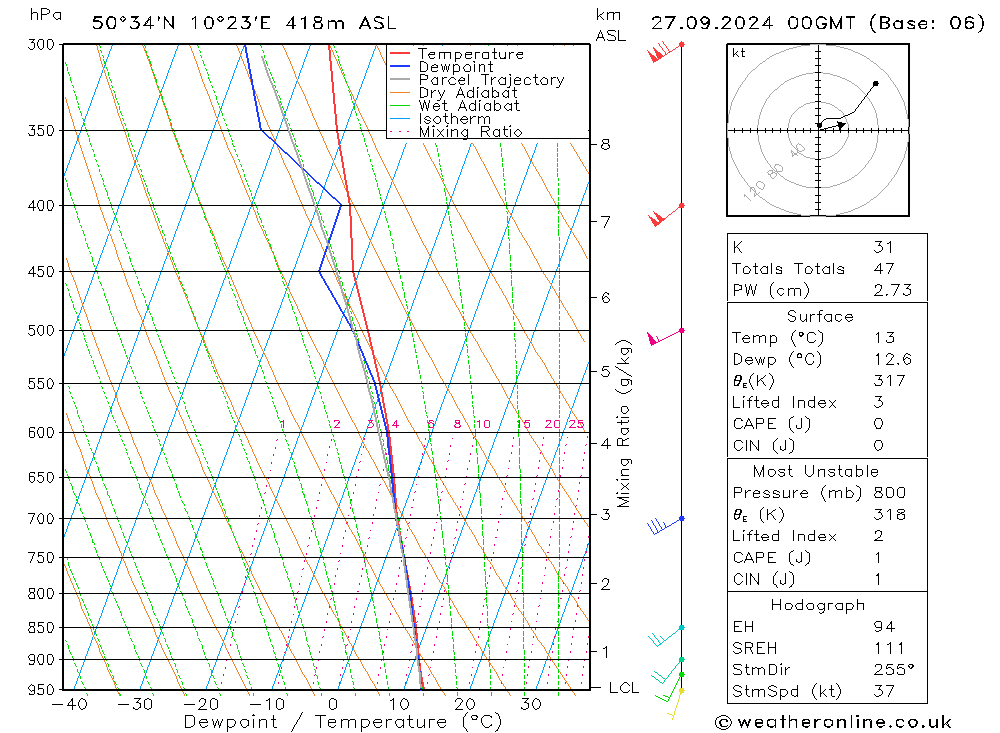This screenshot has width=1000, height=733.
Task: Click the 'Totals Totals' row label
Action: tap(788, 269)
